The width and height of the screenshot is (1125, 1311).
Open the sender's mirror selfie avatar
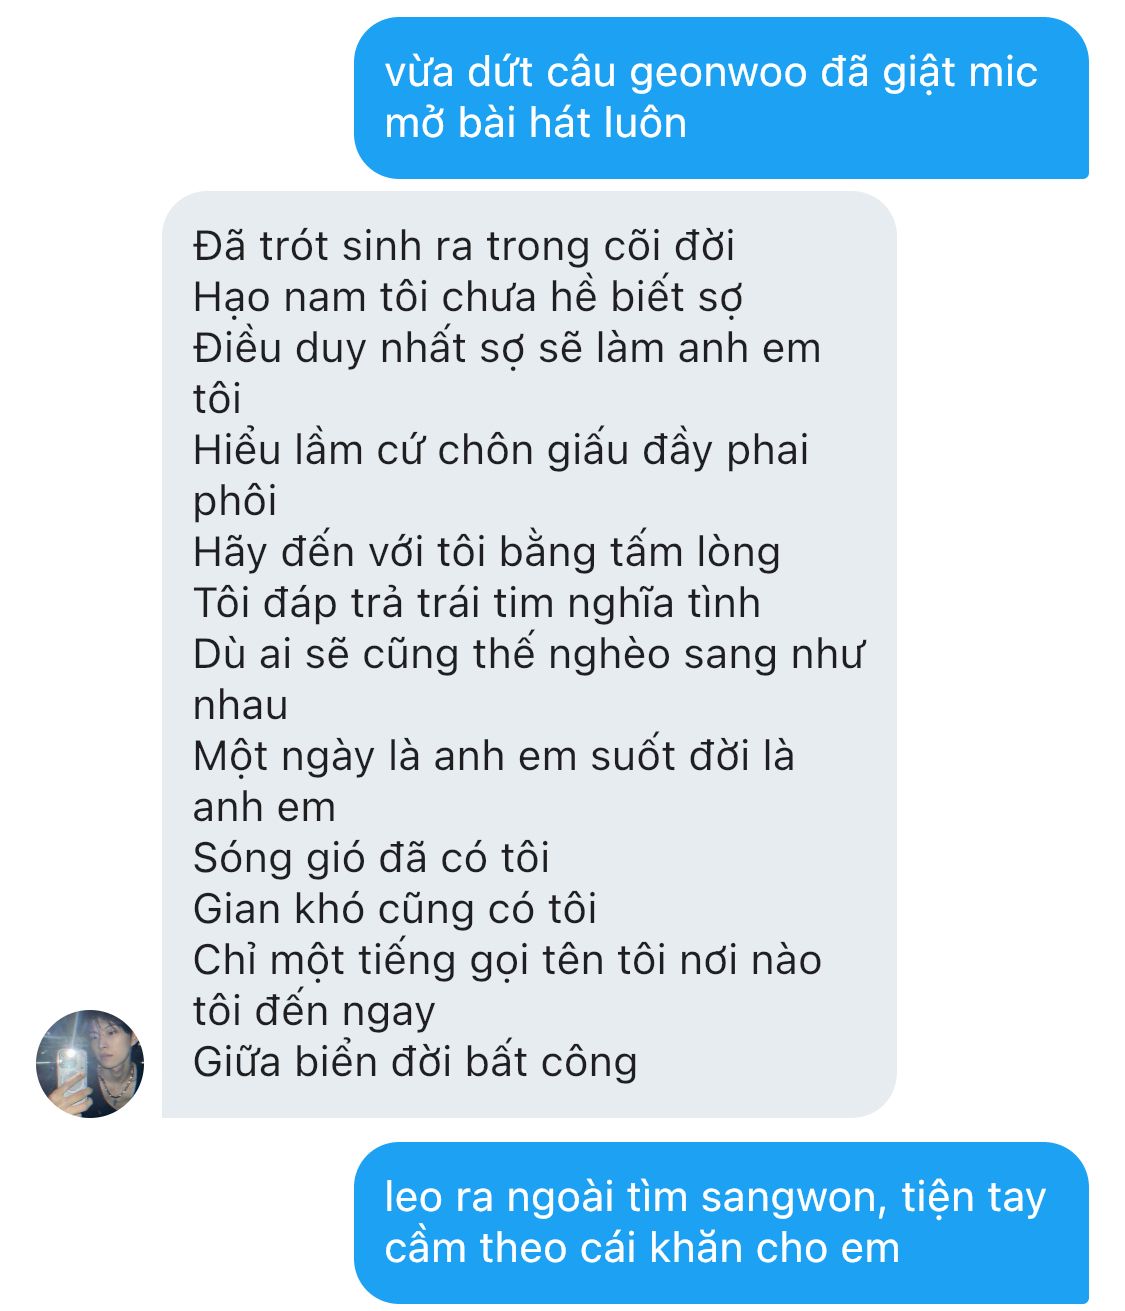point(90,1063)
